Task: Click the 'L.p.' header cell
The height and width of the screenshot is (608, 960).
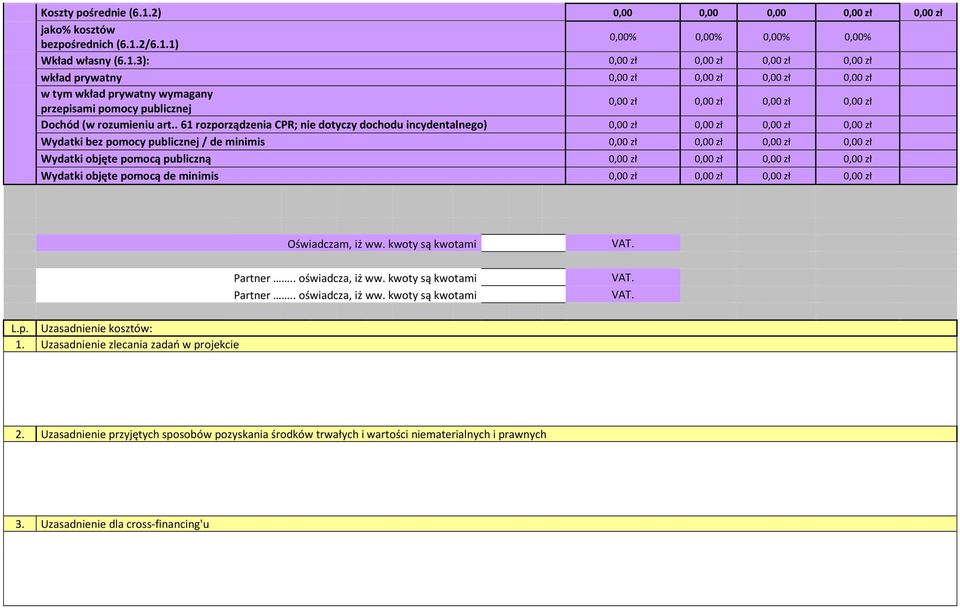Action: [20, 329]
